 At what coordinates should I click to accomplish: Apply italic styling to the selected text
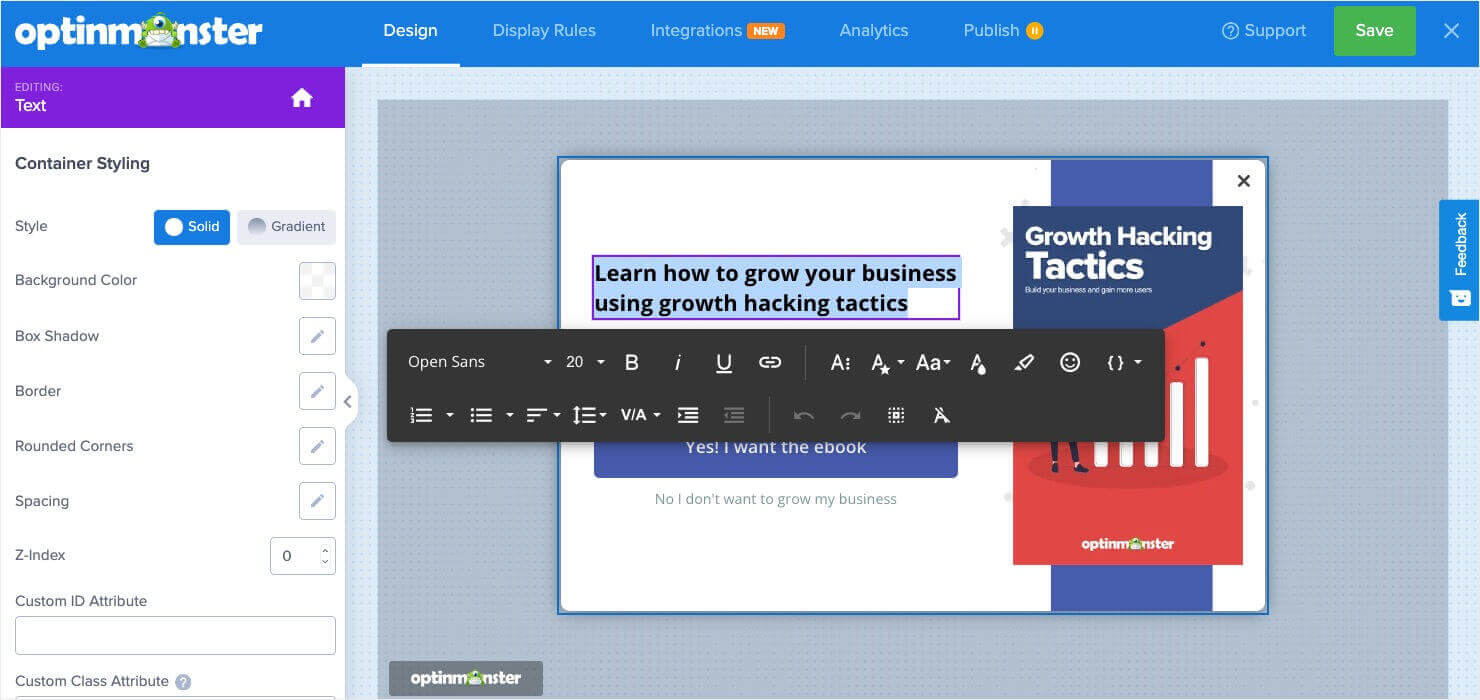click(677, 362)
